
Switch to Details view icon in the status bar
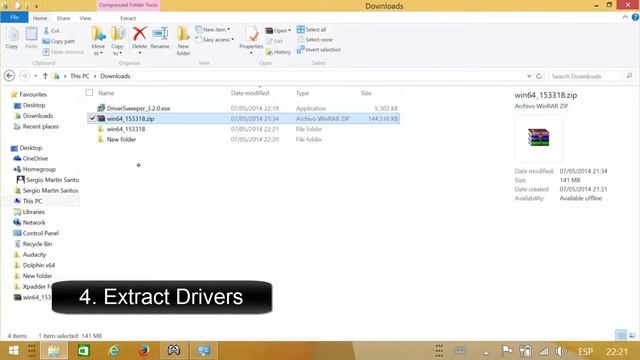621,336
